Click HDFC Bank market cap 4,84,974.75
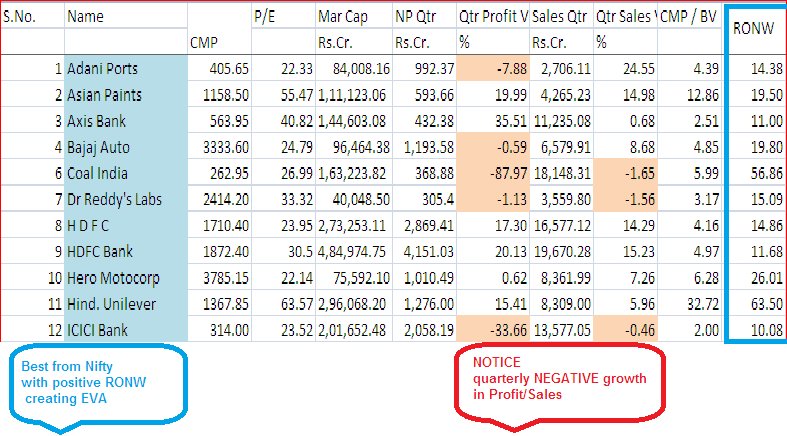Viewport: 787px width, 436px height. point(354,251)
